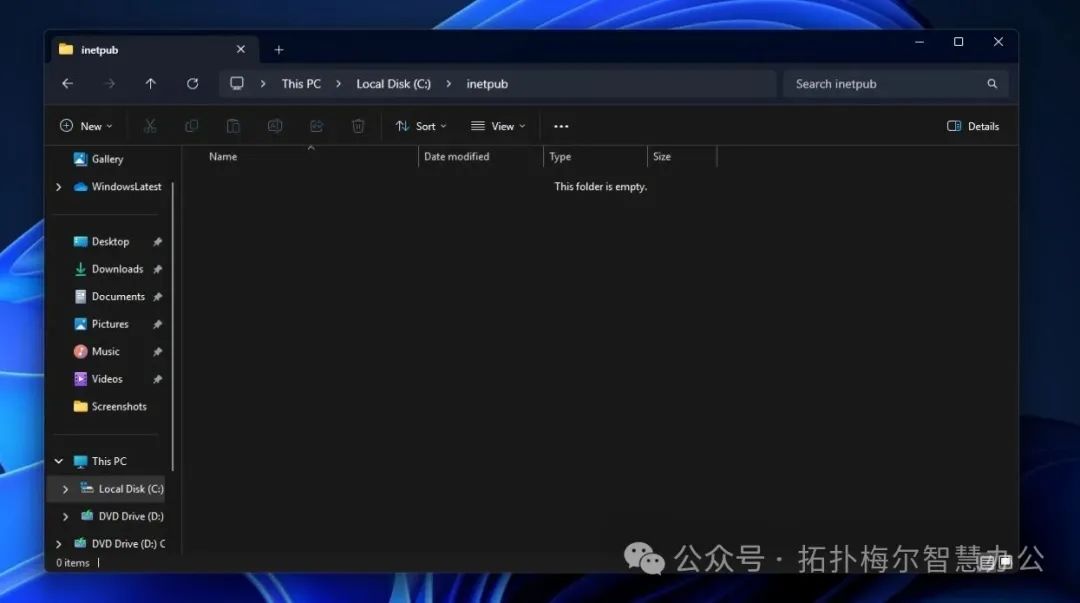Image resolution: width=1080 pixels, height=603 pixels.
Task: Refresh the current folder view
Action: pyautogui.click(x=192, y=84)
